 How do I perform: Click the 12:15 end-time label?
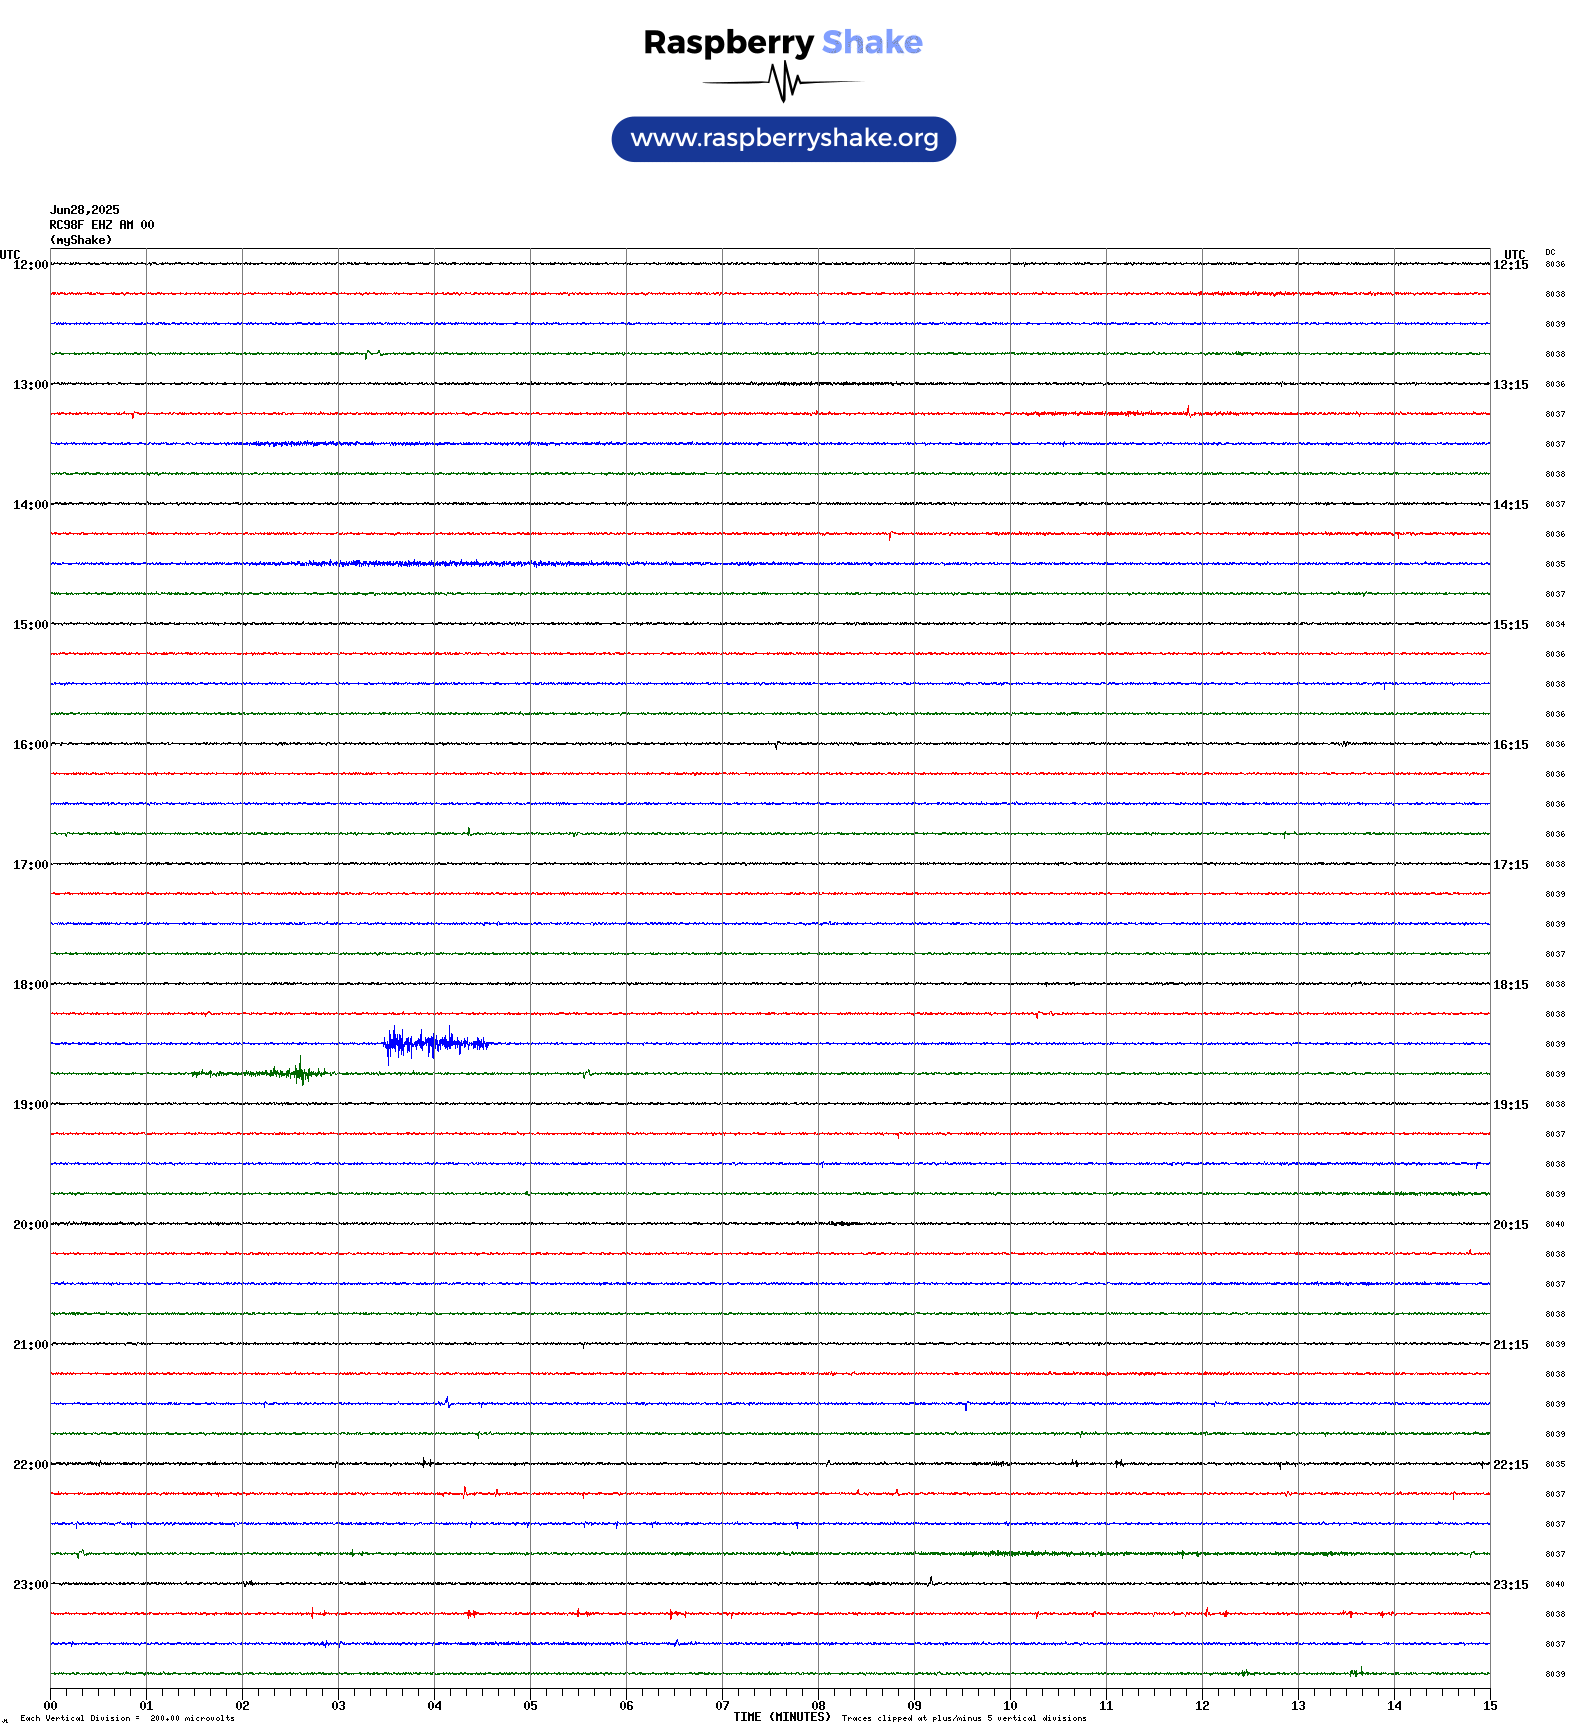pyautogui.click(x=1511, y=265)
